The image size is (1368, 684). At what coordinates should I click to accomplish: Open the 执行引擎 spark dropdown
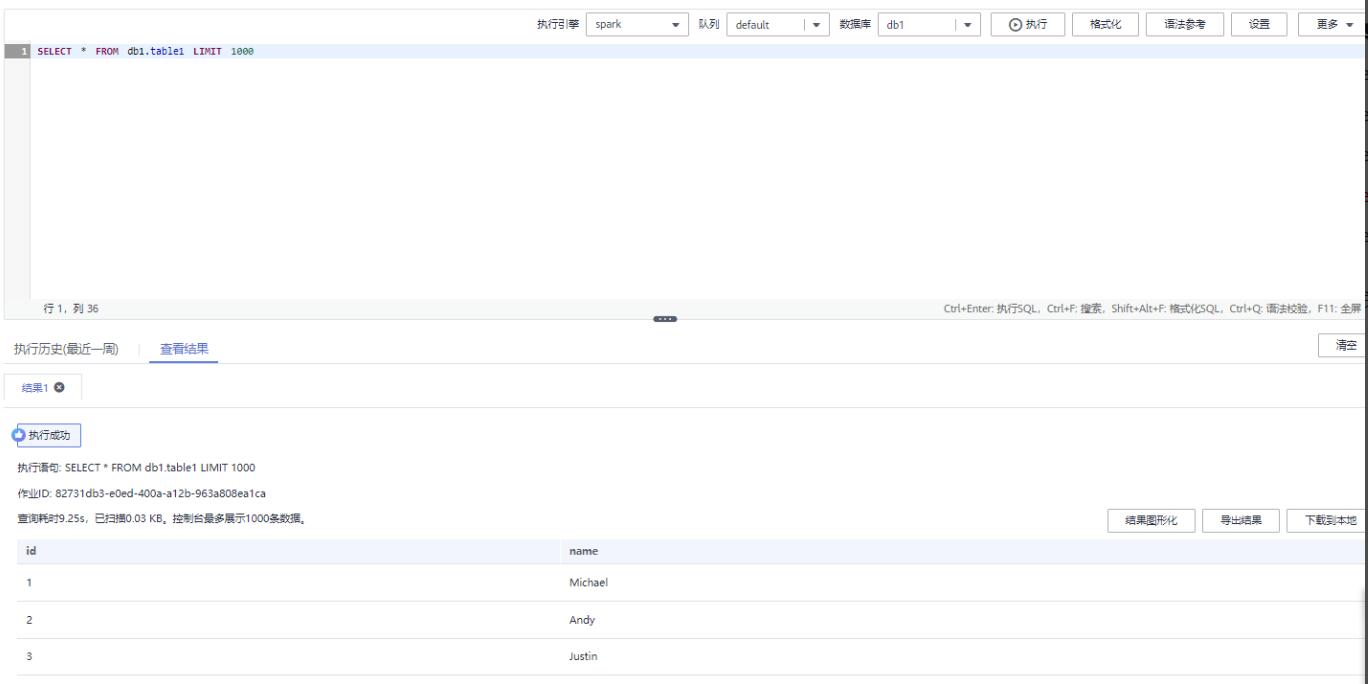[636, 25]
